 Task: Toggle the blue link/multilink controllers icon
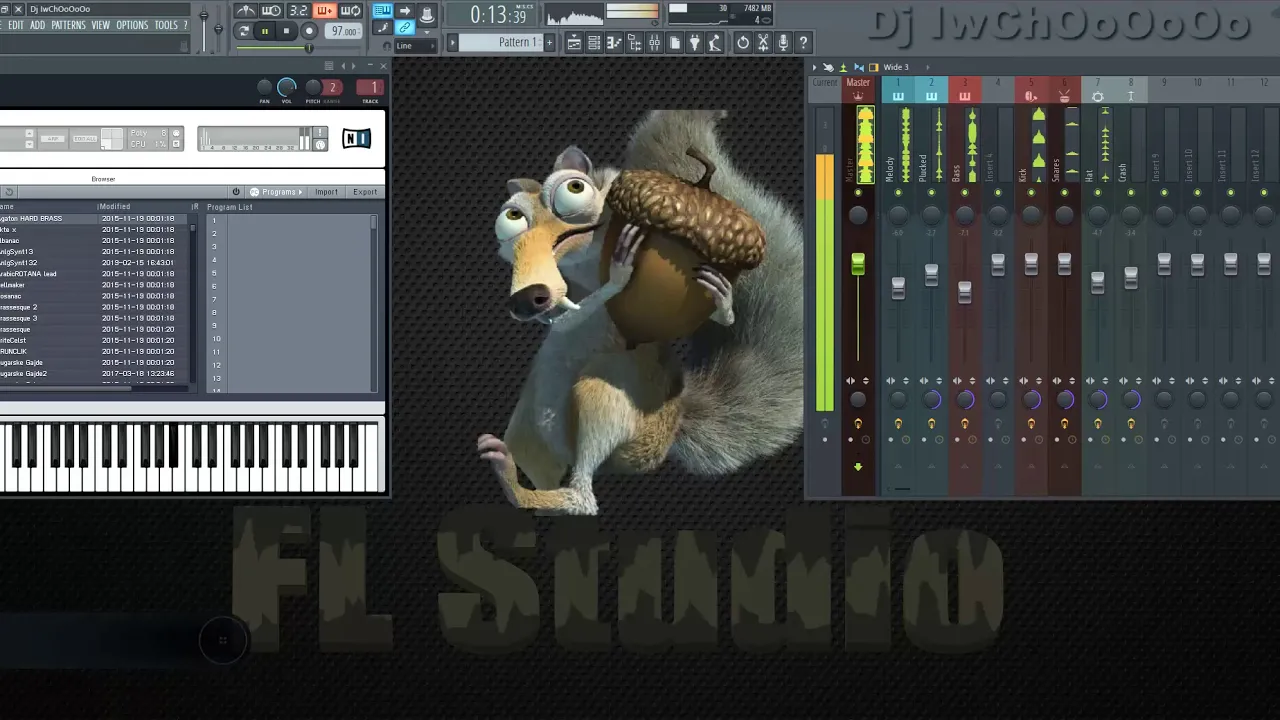(405, 28)
